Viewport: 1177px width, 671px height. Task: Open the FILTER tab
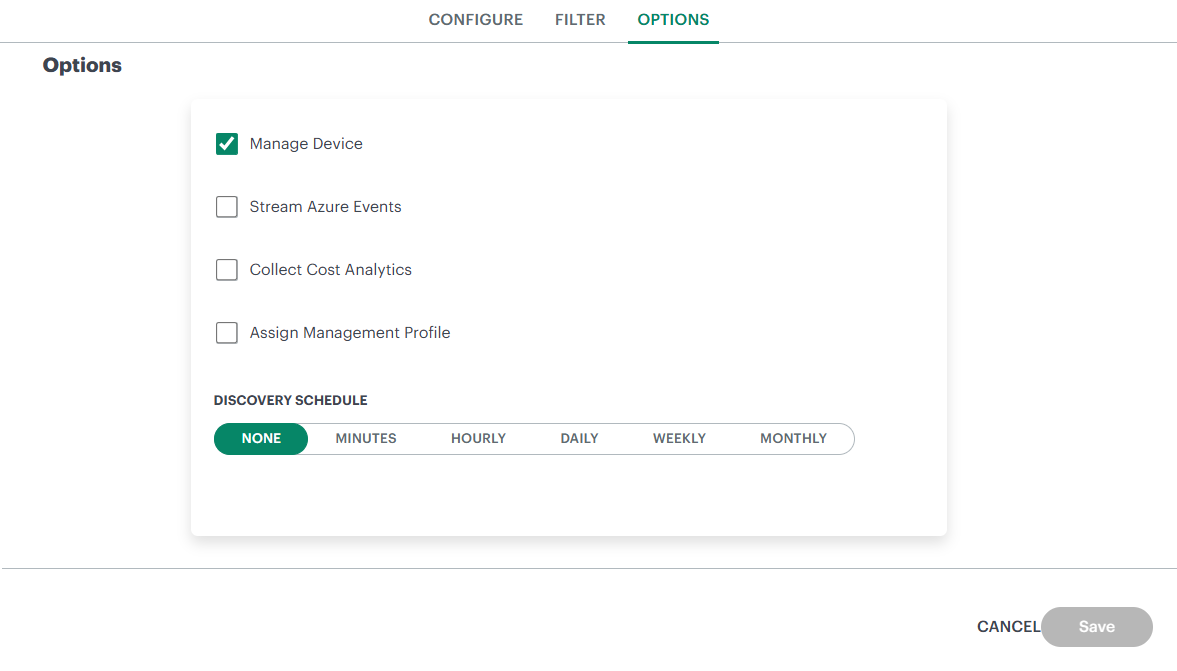pos(580,20)
